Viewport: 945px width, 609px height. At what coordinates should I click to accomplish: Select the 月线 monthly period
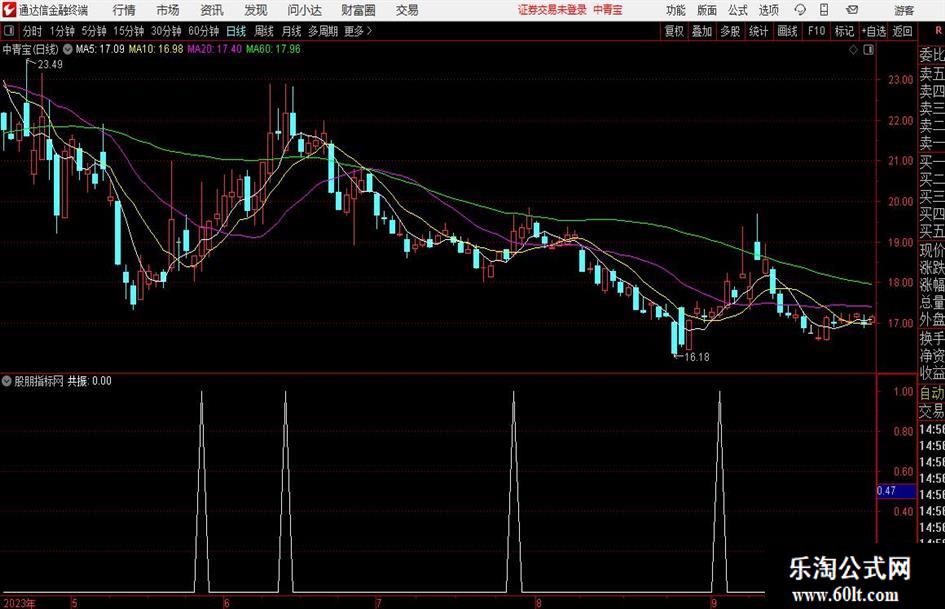pyautogui.click(x=291, y=31)
